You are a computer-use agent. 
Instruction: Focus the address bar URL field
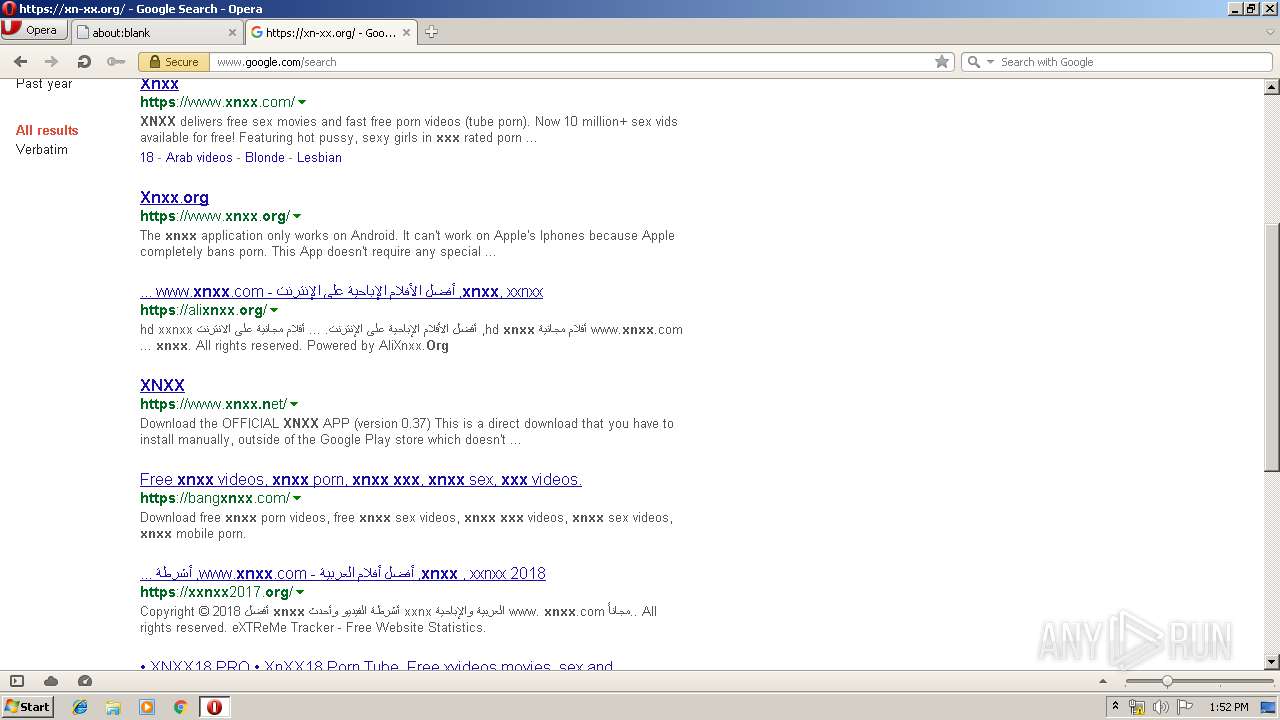tap(570, 62)
